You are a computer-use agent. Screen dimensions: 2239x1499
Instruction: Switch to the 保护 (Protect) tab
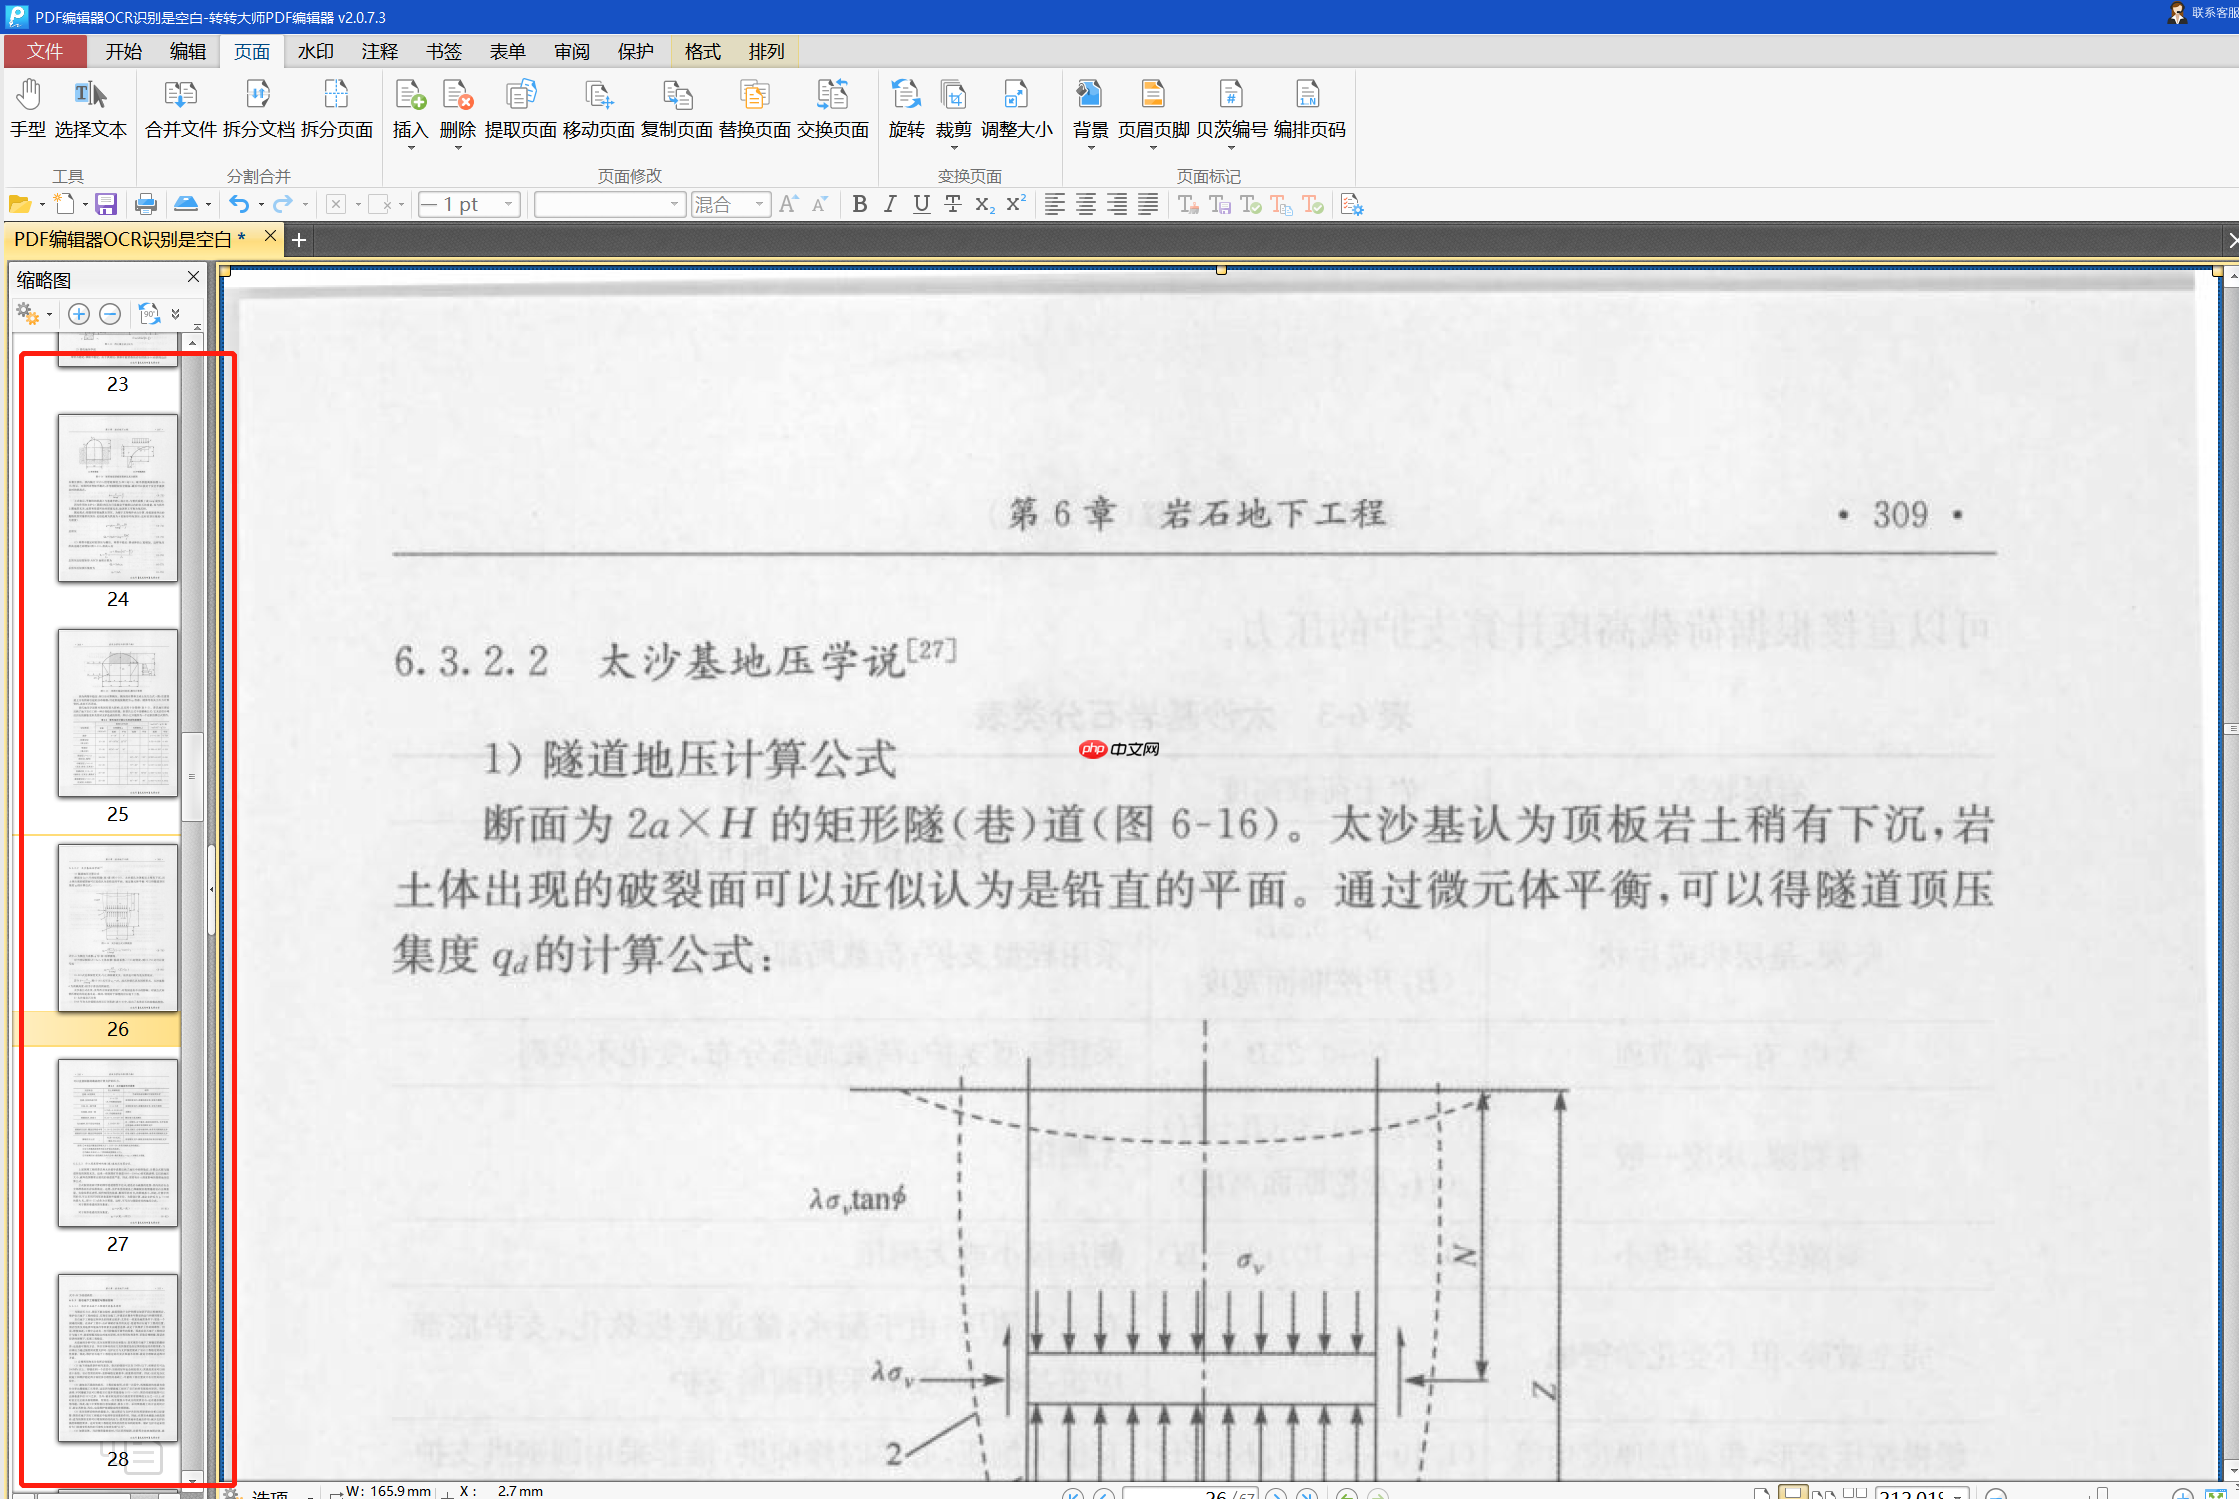click(636, 51)
